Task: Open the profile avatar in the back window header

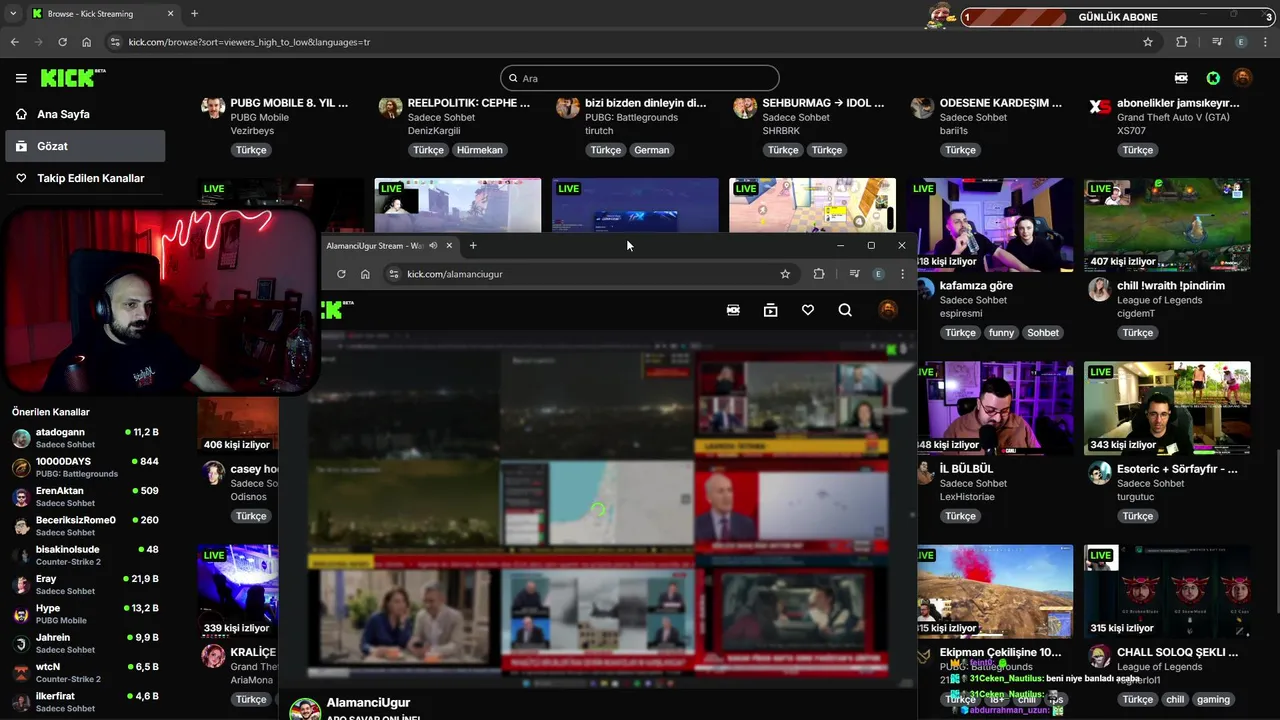Action: click(1243, 78)
